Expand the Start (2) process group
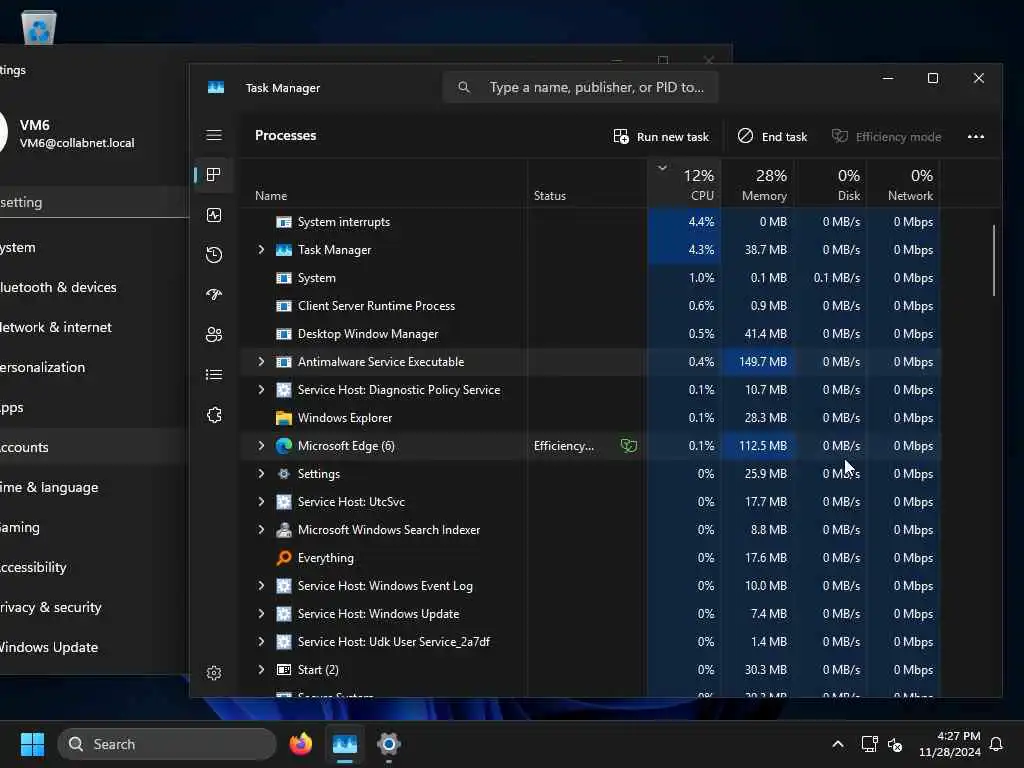This screenshot has width=1024, height=768. coord(261,670)
